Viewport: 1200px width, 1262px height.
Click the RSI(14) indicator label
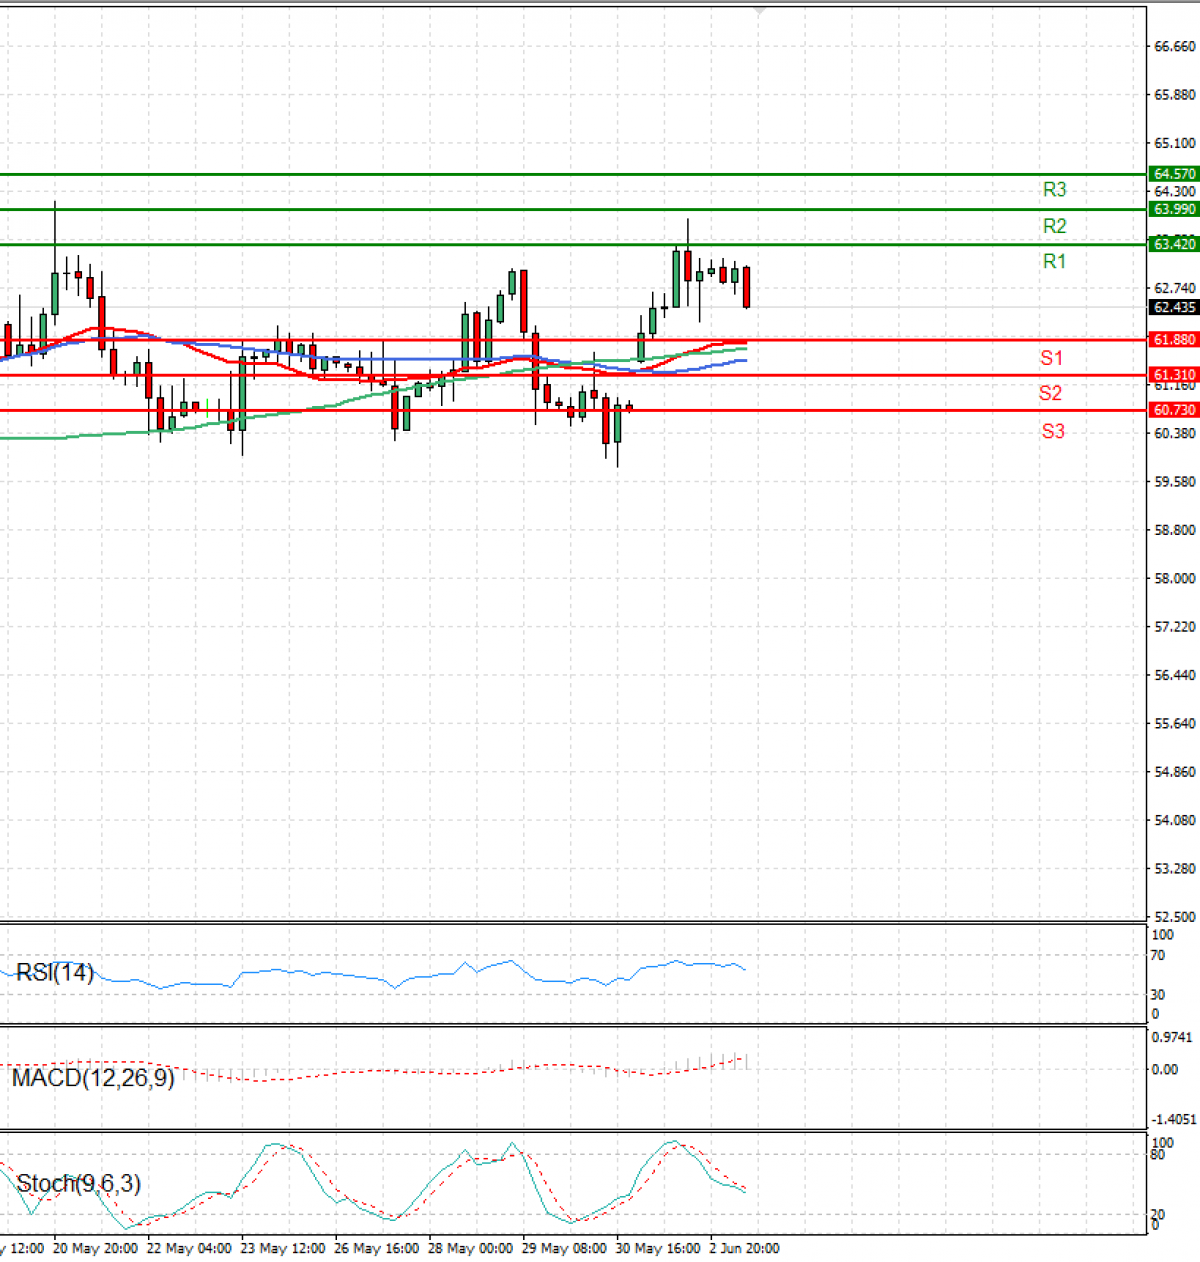[55, 973]
